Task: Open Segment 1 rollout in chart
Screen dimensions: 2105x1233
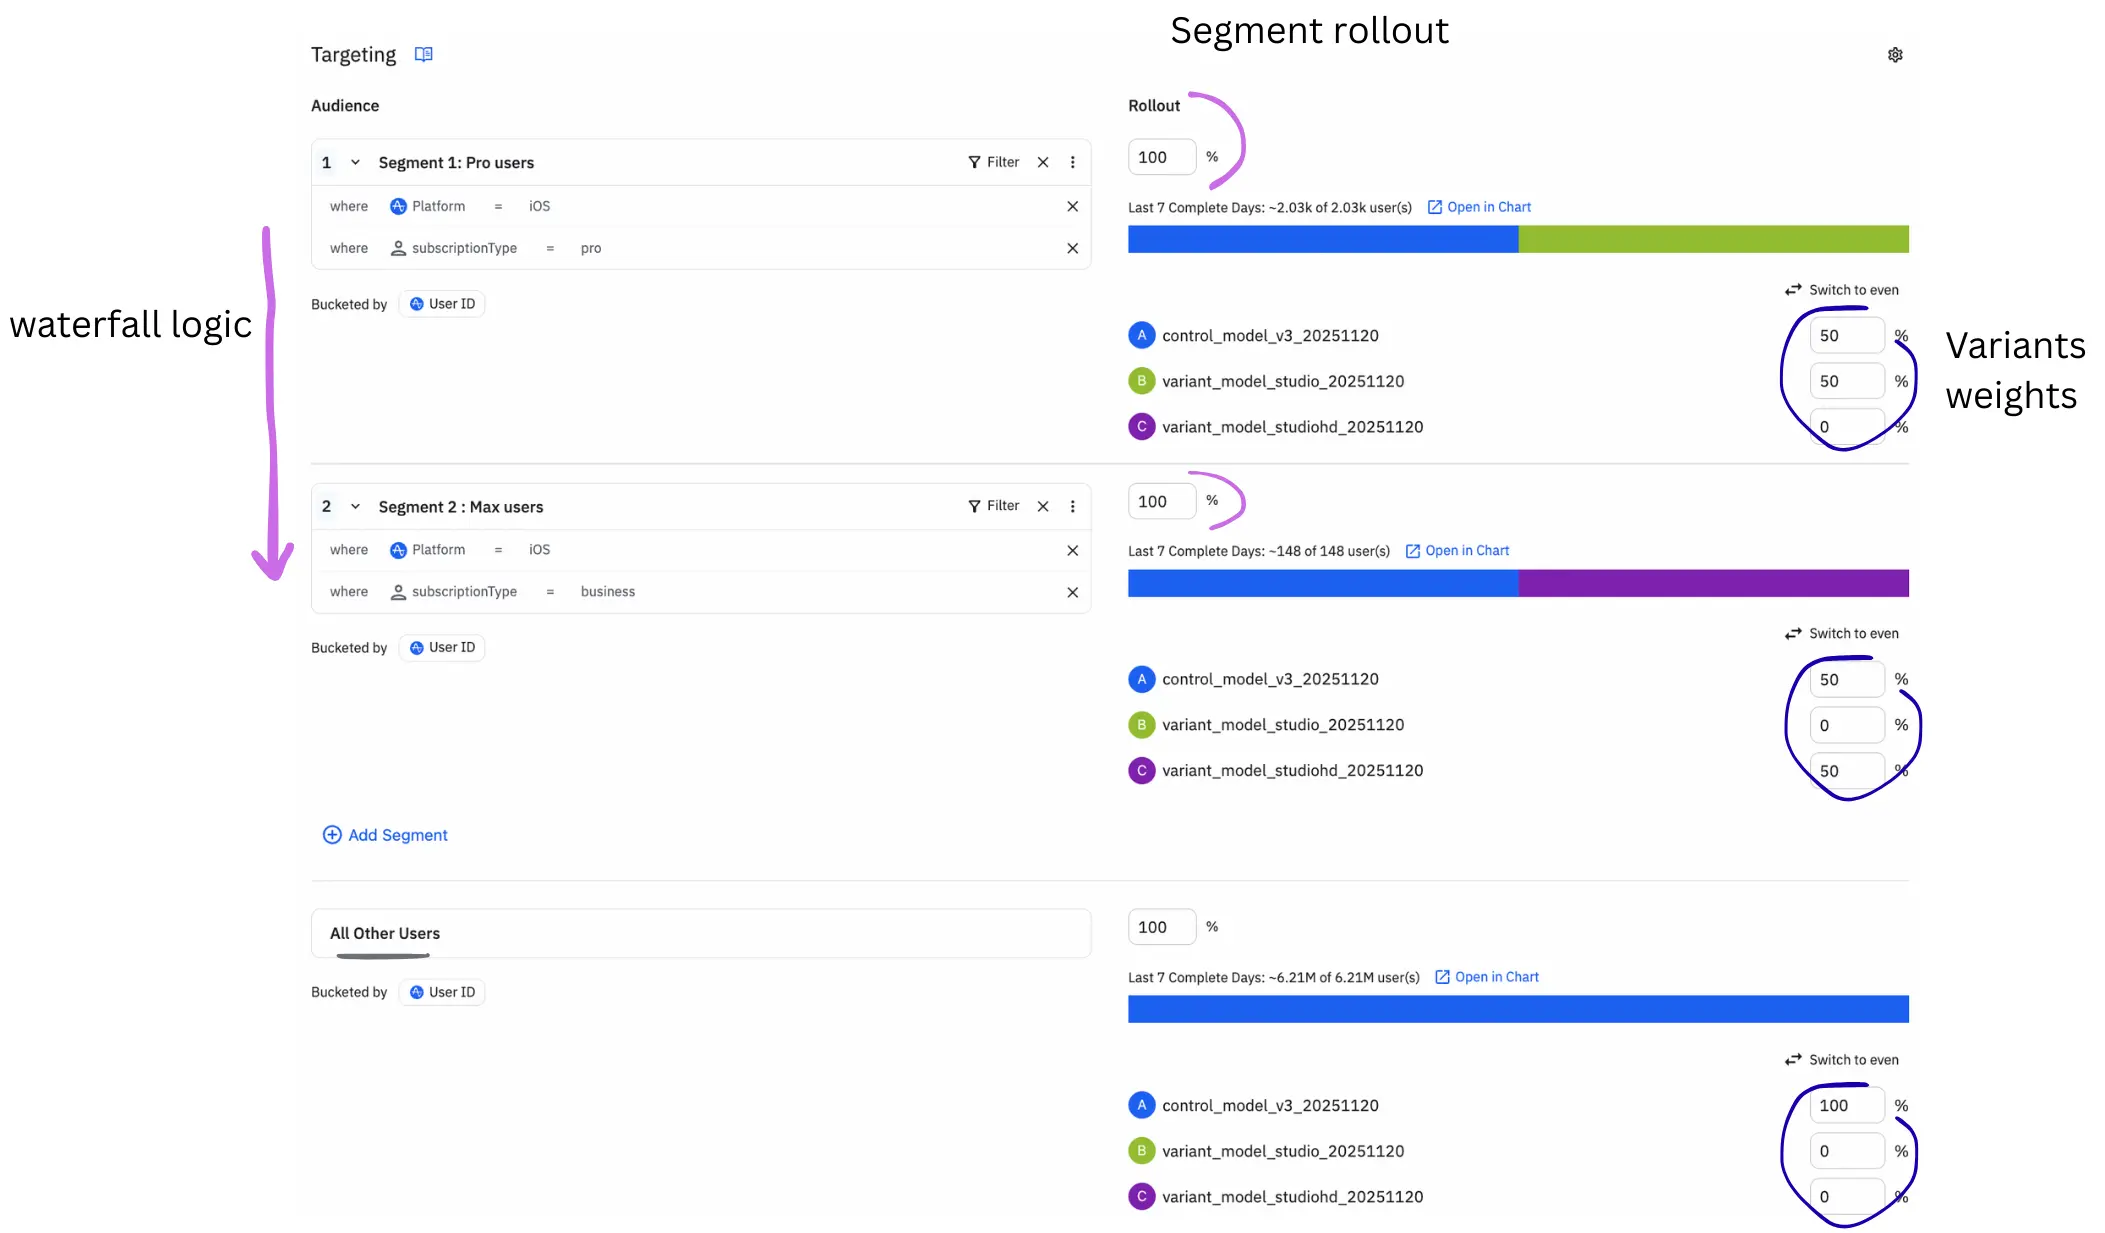Action: (1479, 207)
